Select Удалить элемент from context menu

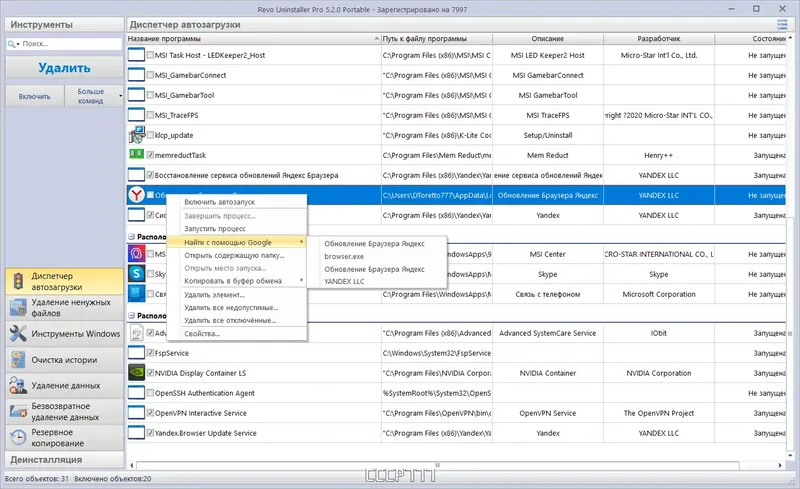coord(214,295)
